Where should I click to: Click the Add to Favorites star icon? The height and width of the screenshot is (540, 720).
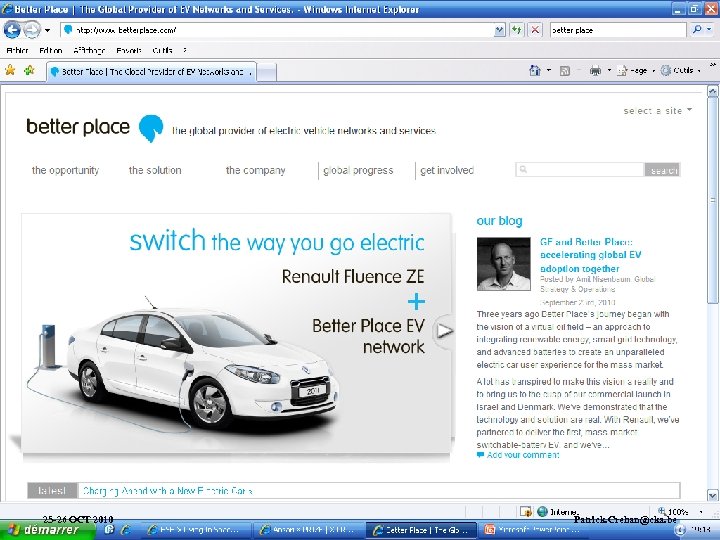tap(29, 70)
